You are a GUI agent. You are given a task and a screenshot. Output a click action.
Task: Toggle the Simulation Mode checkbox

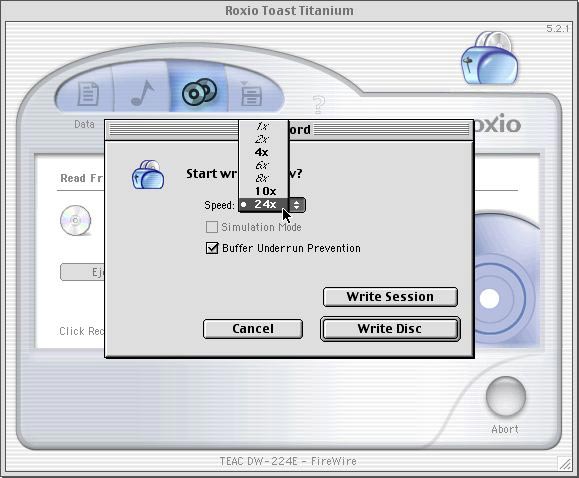click(212, 227)
